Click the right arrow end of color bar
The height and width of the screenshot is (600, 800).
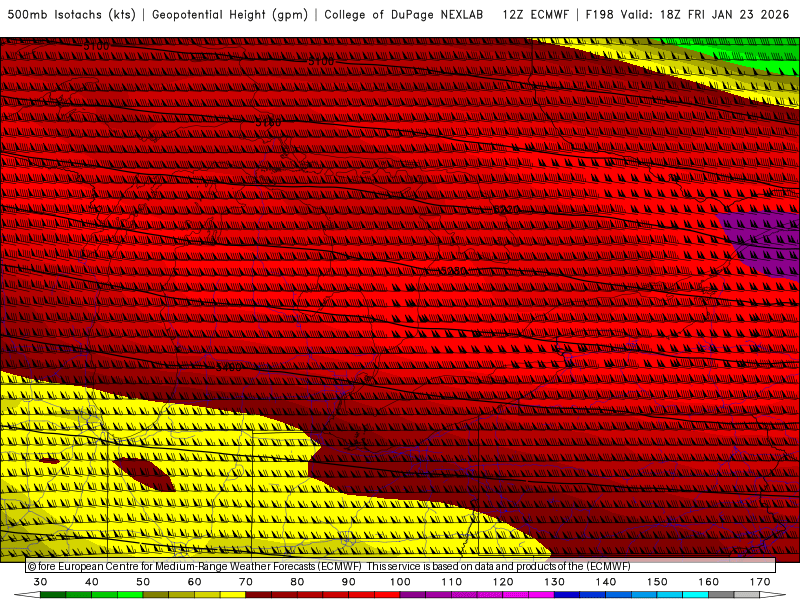point(773,595)
